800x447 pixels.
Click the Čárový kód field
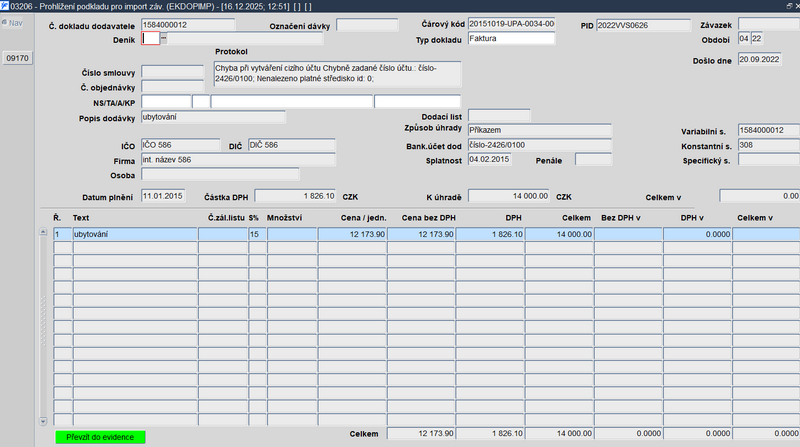(x=511, y=23)
